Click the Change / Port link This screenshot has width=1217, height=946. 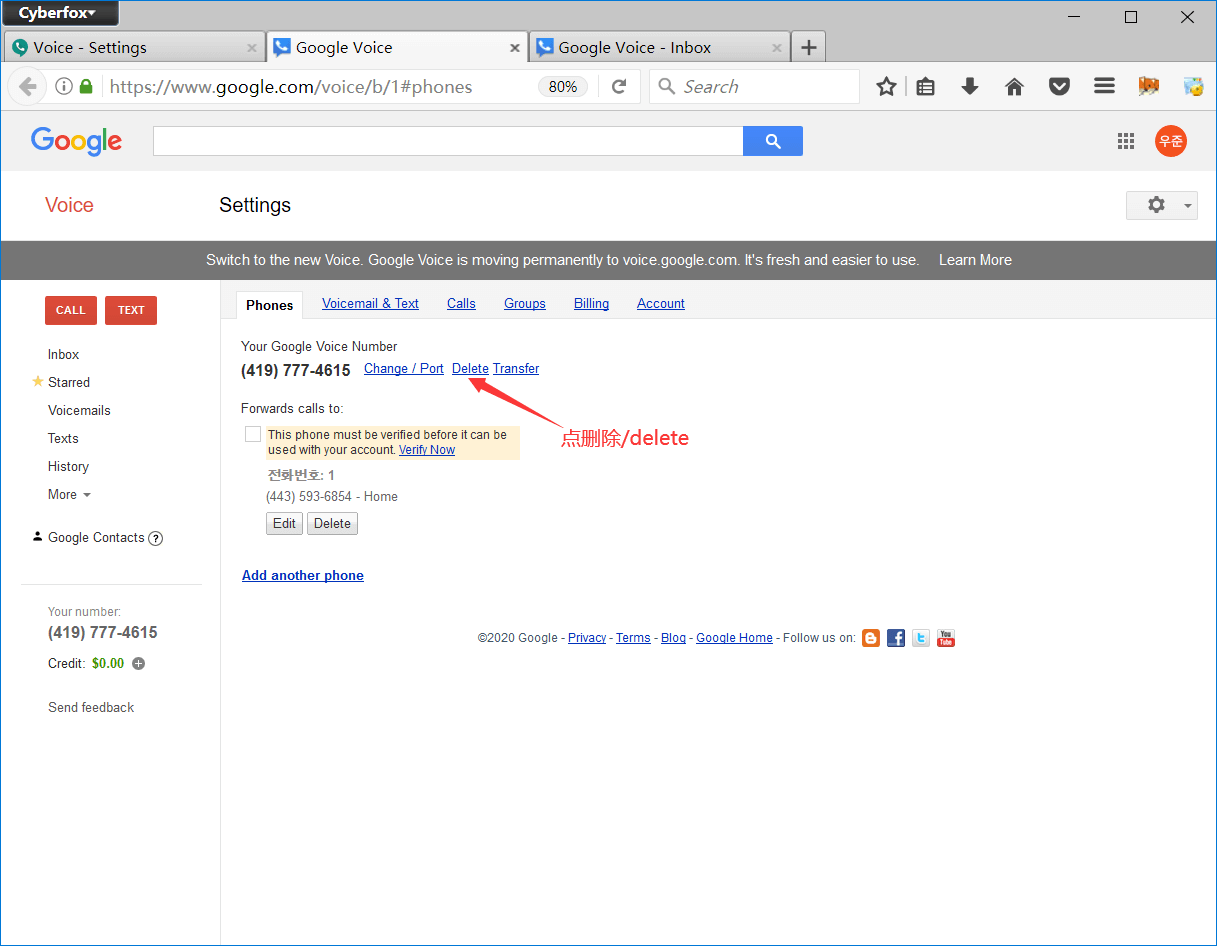pyautogui.click(x=404, y=369)
